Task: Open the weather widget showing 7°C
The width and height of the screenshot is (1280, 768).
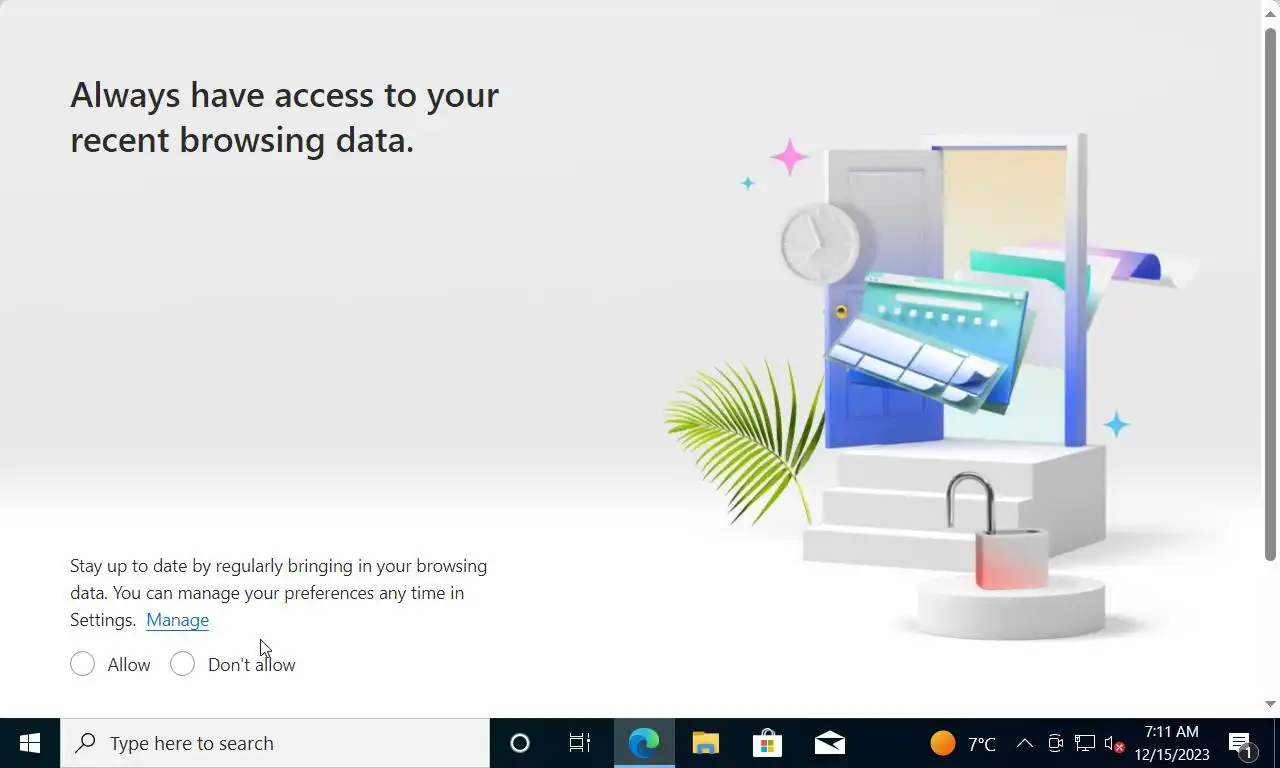Action: pyautogui.click(x=963, y=743)
